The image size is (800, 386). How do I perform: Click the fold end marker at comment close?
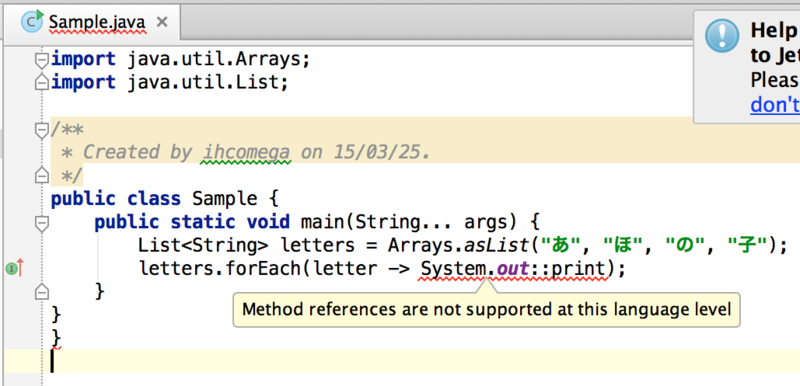pos(41,175)
